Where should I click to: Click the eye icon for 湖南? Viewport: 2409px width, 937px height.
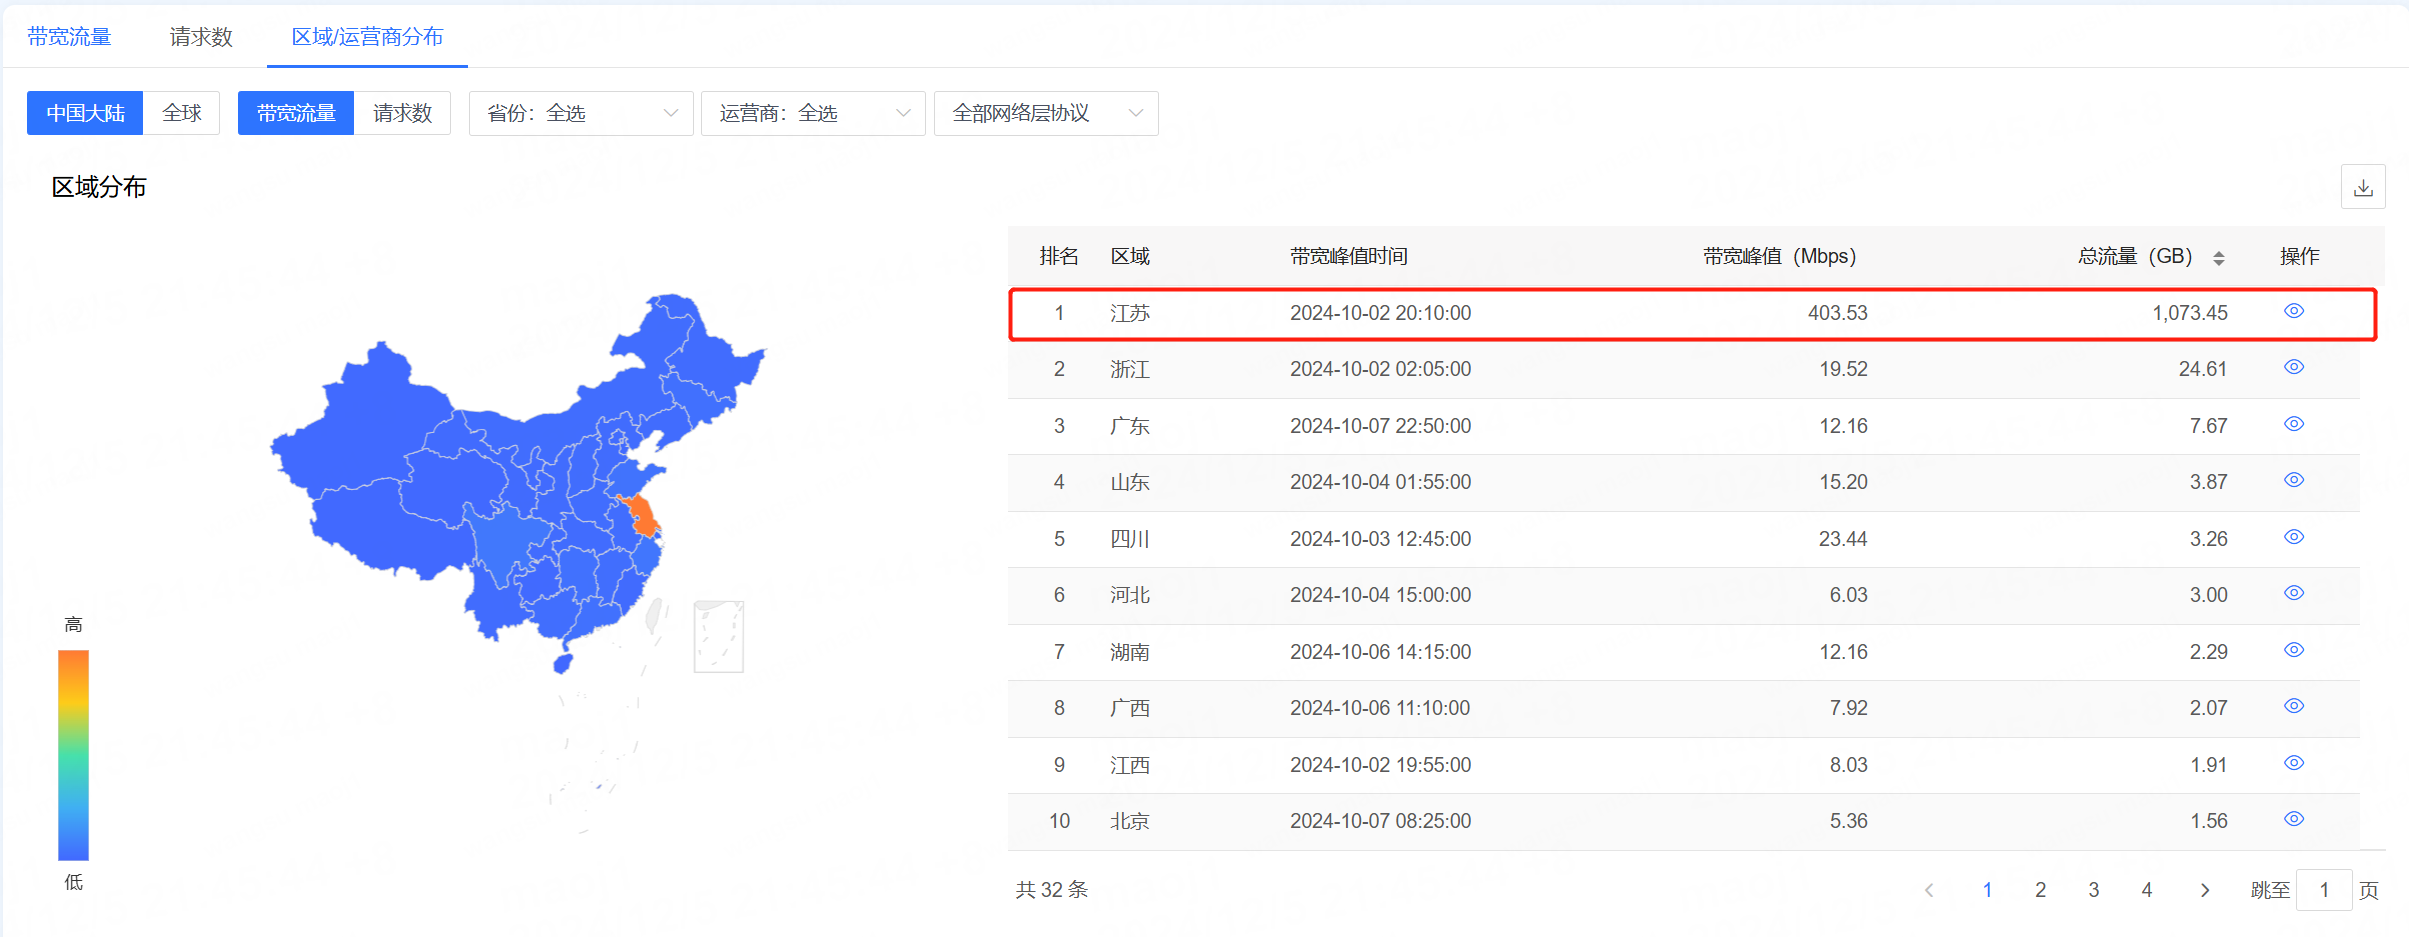2294,650
